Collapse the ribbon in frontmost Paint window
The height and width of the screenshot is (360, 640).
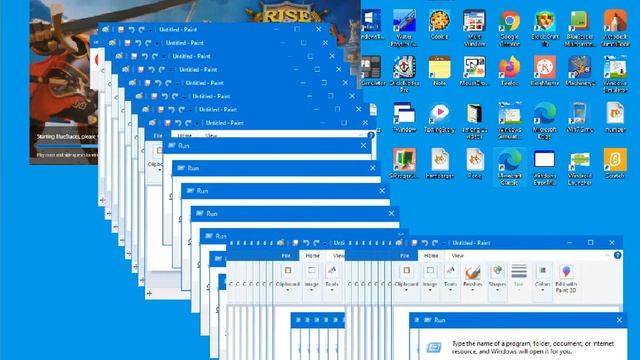pos(607,255)
